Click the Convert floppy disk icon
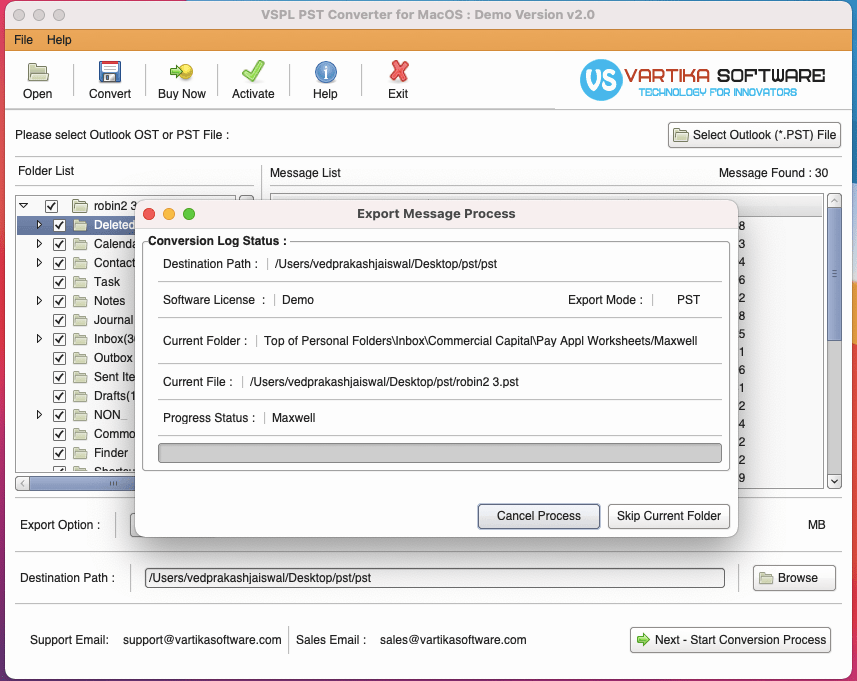This screenshot has height=681, width=857. pos(110,72)
